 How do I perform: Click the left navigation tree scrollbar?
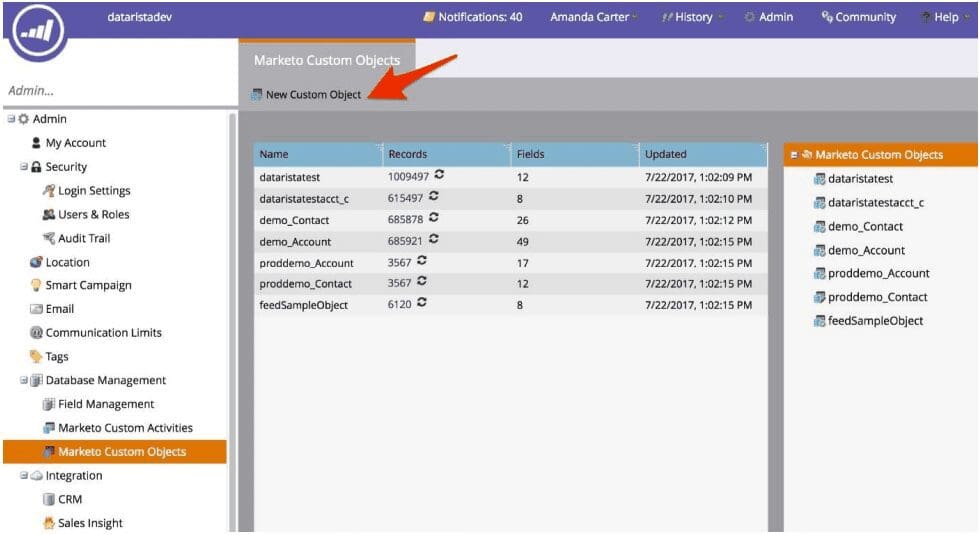(x=233, y=321)
